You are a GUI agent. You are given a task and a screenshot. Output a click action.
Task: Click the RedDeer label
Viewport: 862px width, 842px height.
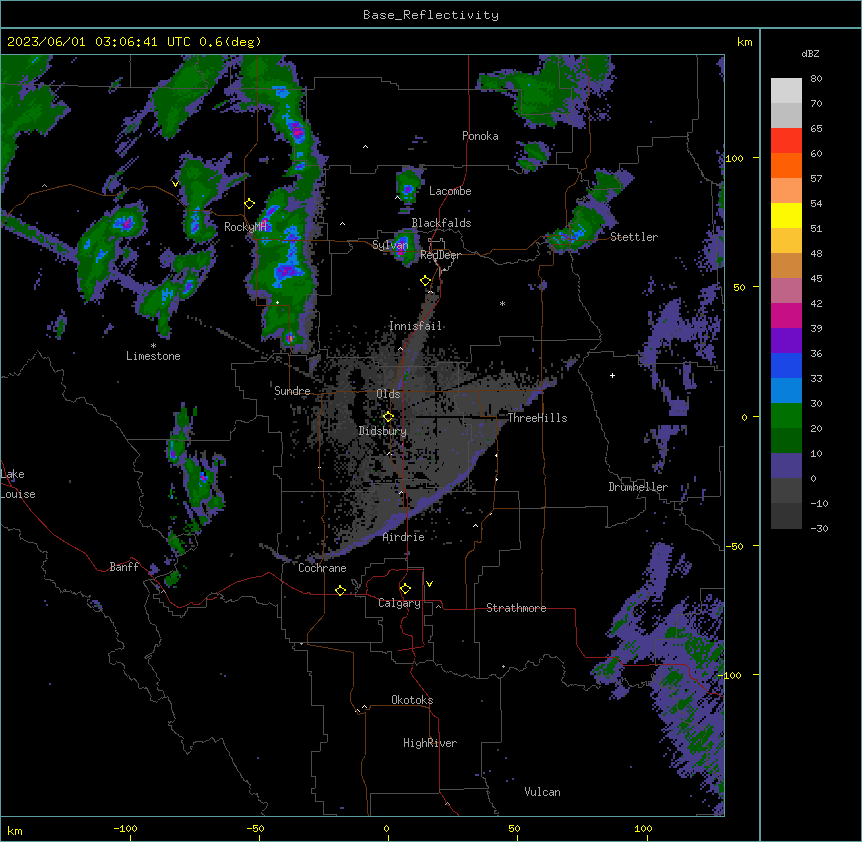pyautogui.click(x=440, y=256)
